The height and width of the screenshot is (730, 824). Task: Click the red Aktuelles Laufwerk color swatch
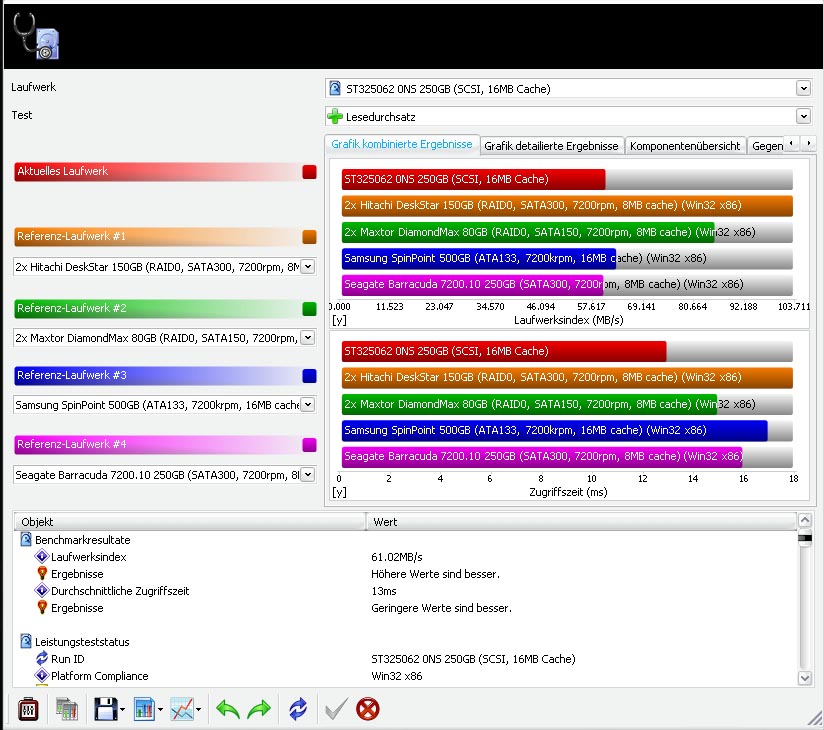(310, 172)
